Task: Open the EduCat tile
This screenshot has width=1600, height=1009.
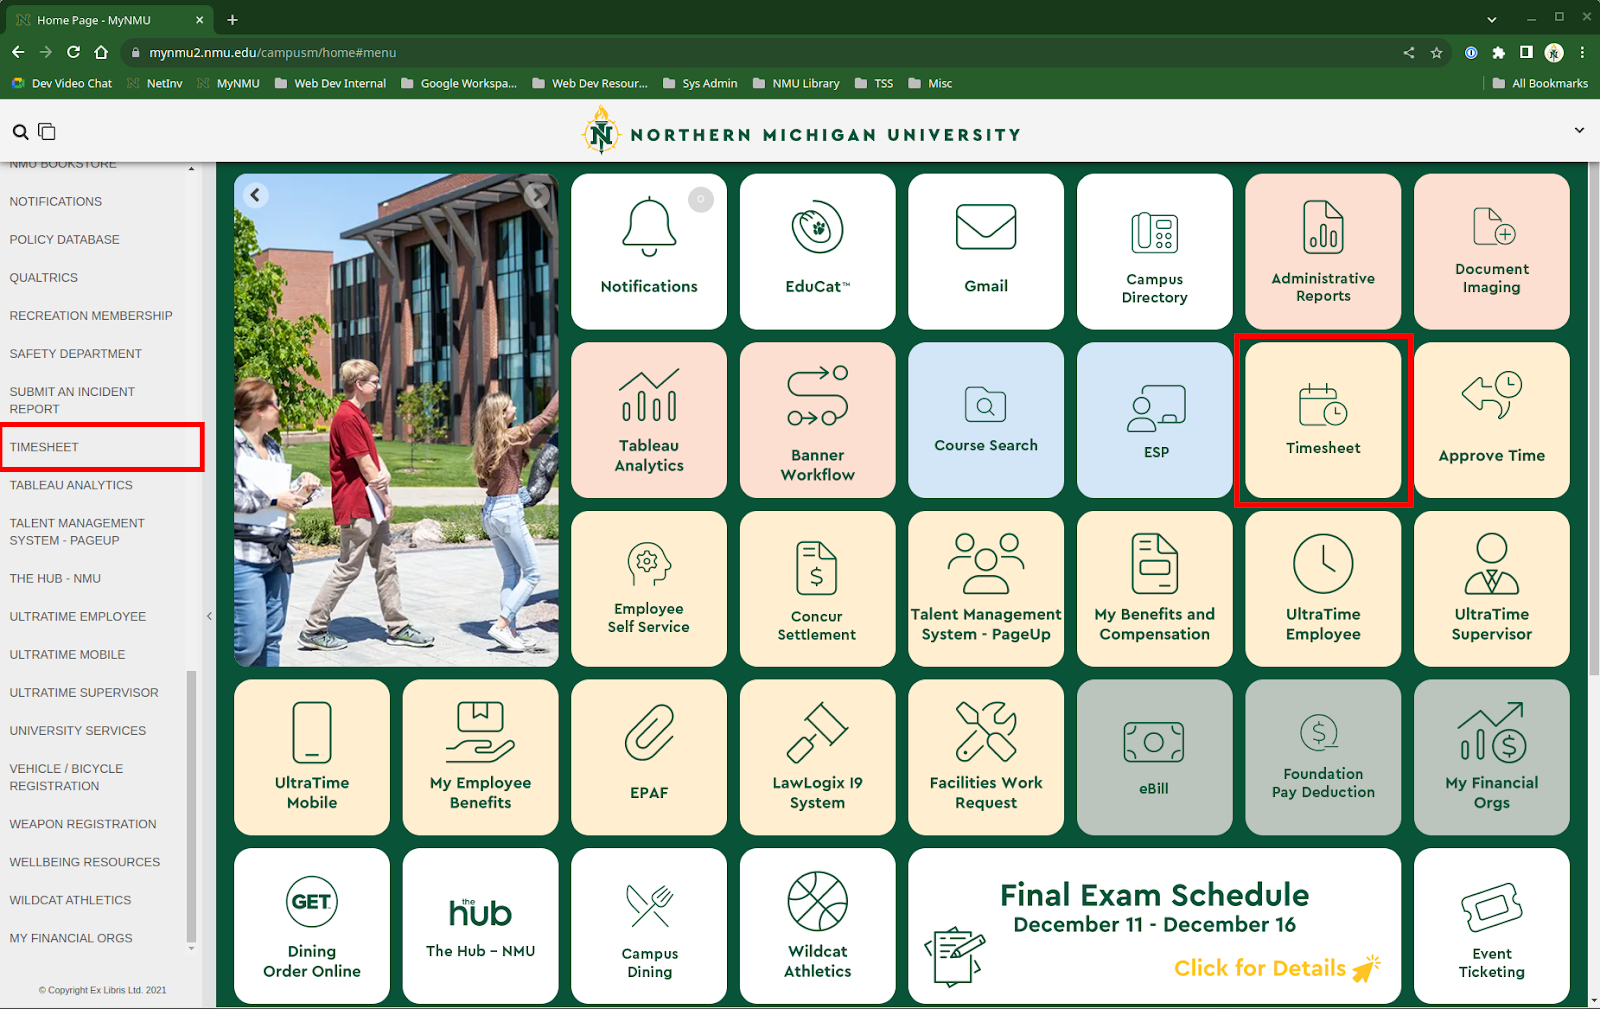Action: (817, 251)
